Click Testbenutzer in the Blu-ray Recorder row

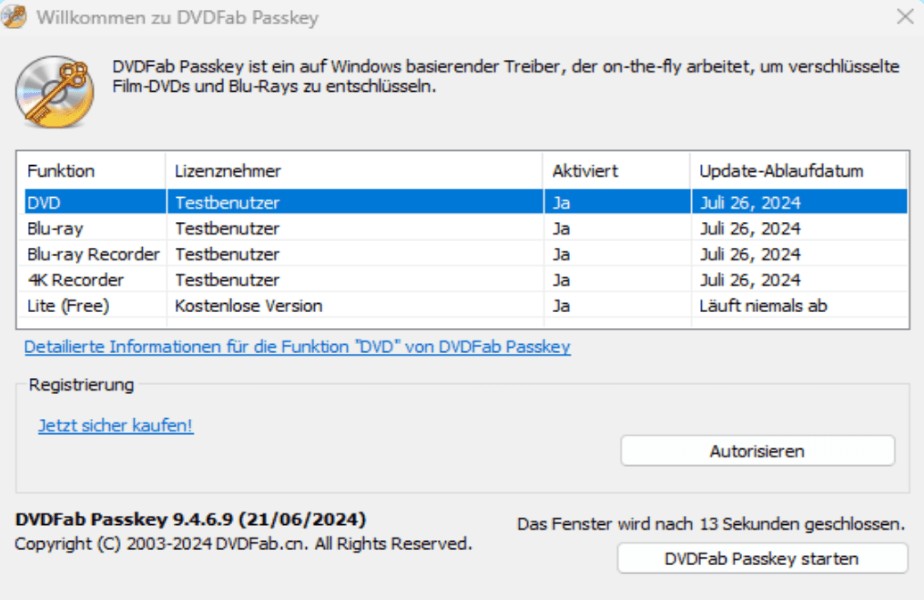pos(227,254)
